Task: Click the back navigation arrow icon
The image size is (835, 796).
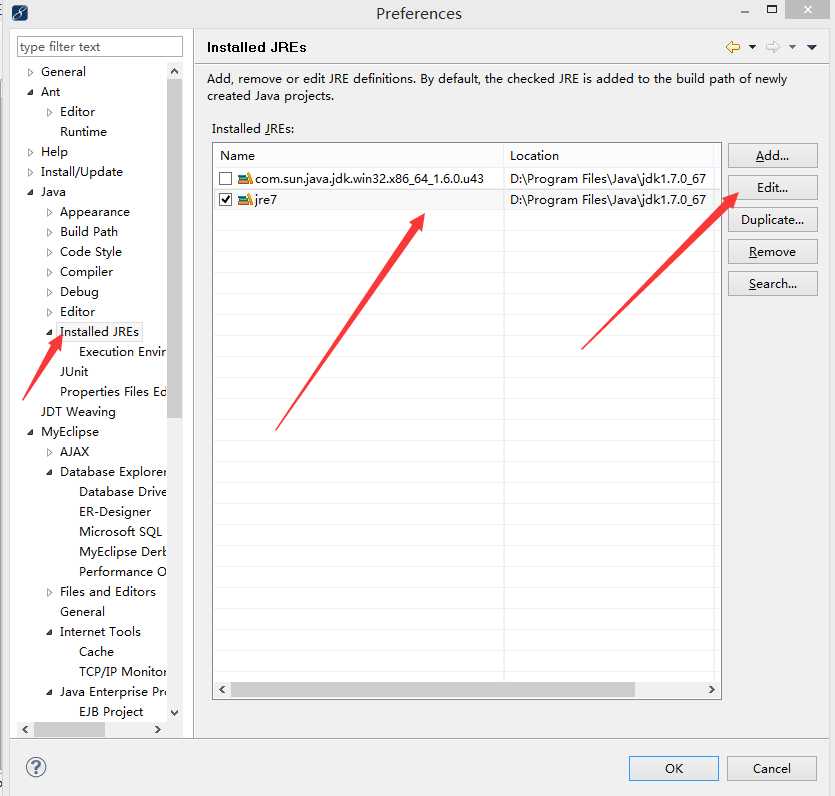Action: coord(733,47)
